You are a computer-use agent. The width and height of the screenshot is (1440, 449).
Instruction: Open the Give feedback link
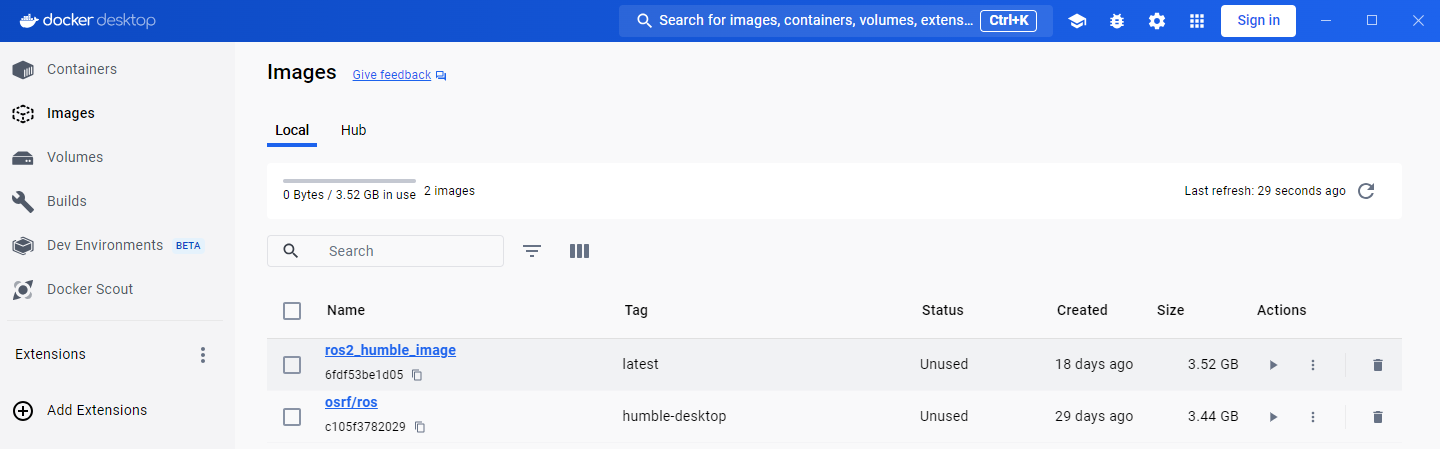(x=392, y=75)
